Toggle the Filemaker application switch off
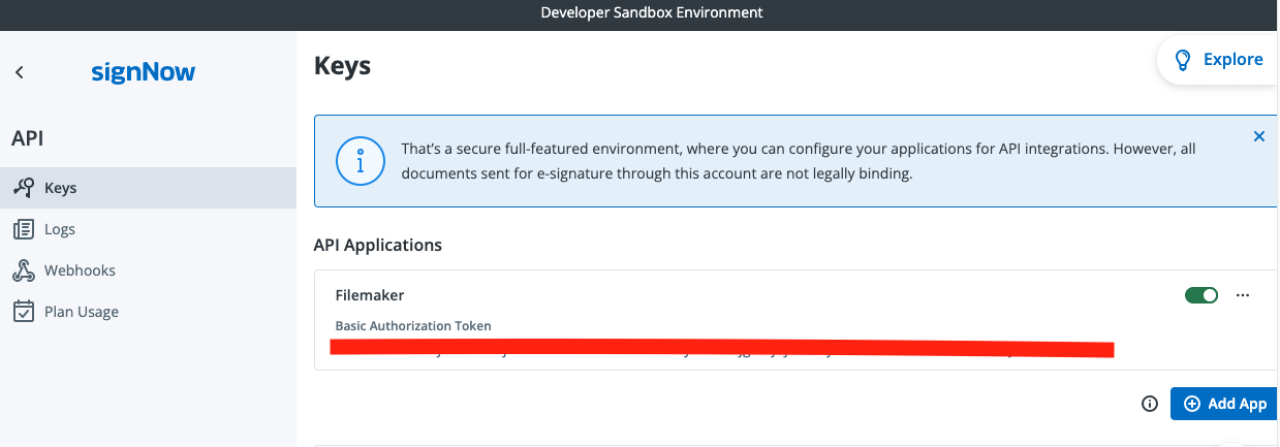This screenshot has width=1280, height=447. click(x=1201, y=295)
